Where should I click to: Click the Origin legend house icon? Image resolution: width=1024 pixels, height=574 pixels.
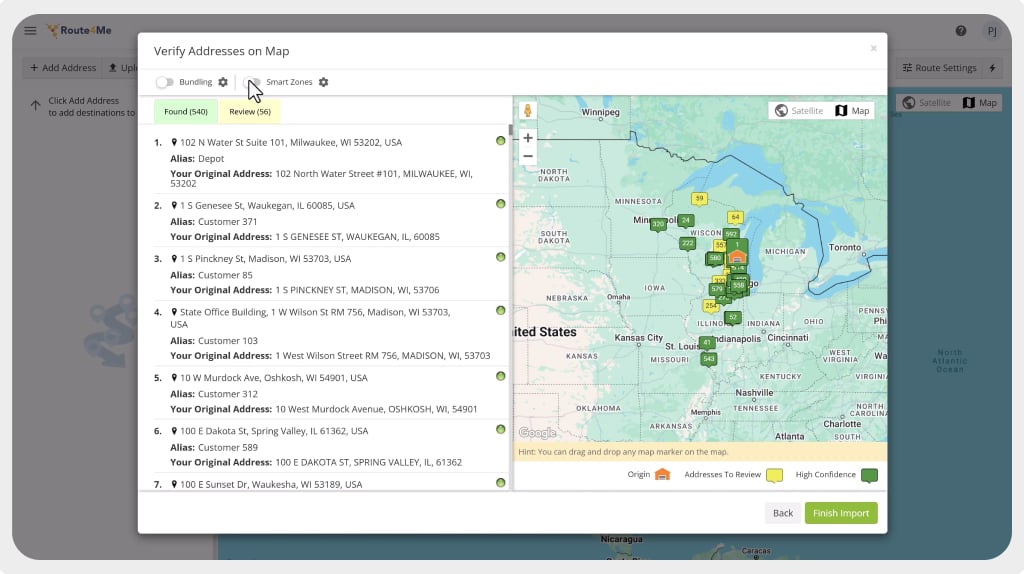point(662,475)
